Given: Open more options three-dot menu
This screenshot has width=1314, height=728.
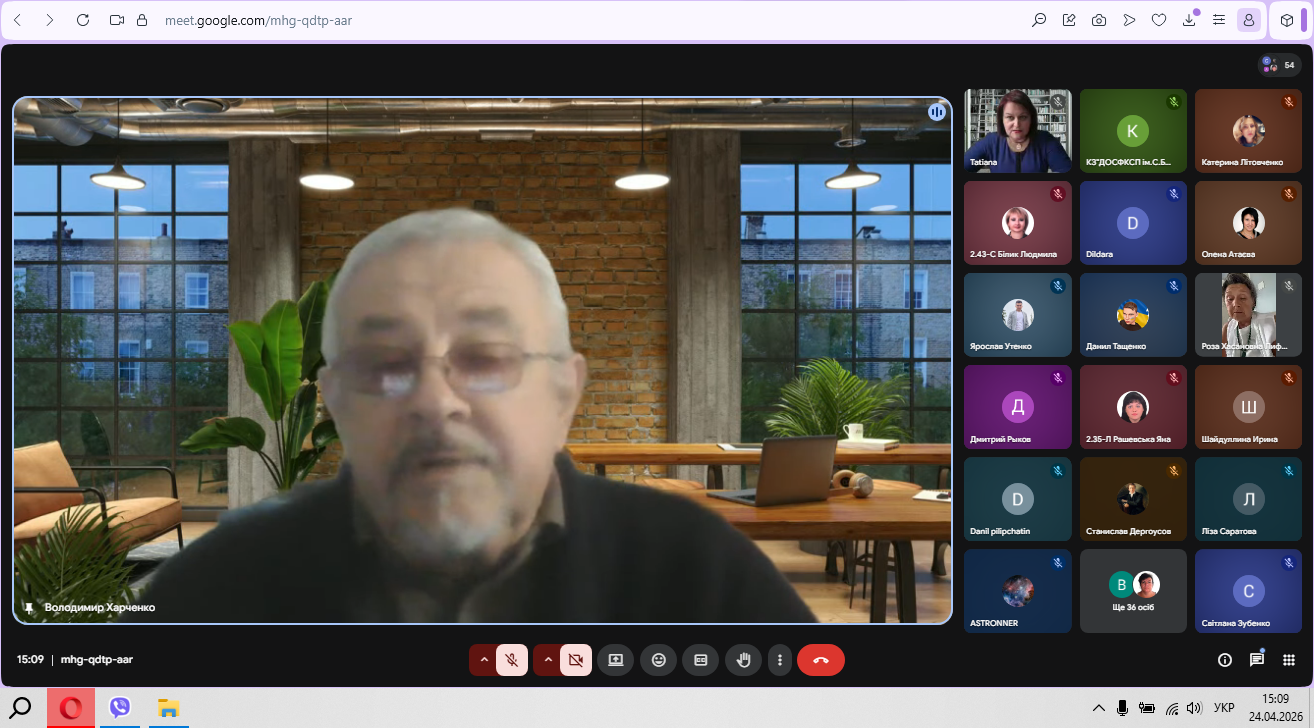Looking at the screenshot, I should pos(779,660).
